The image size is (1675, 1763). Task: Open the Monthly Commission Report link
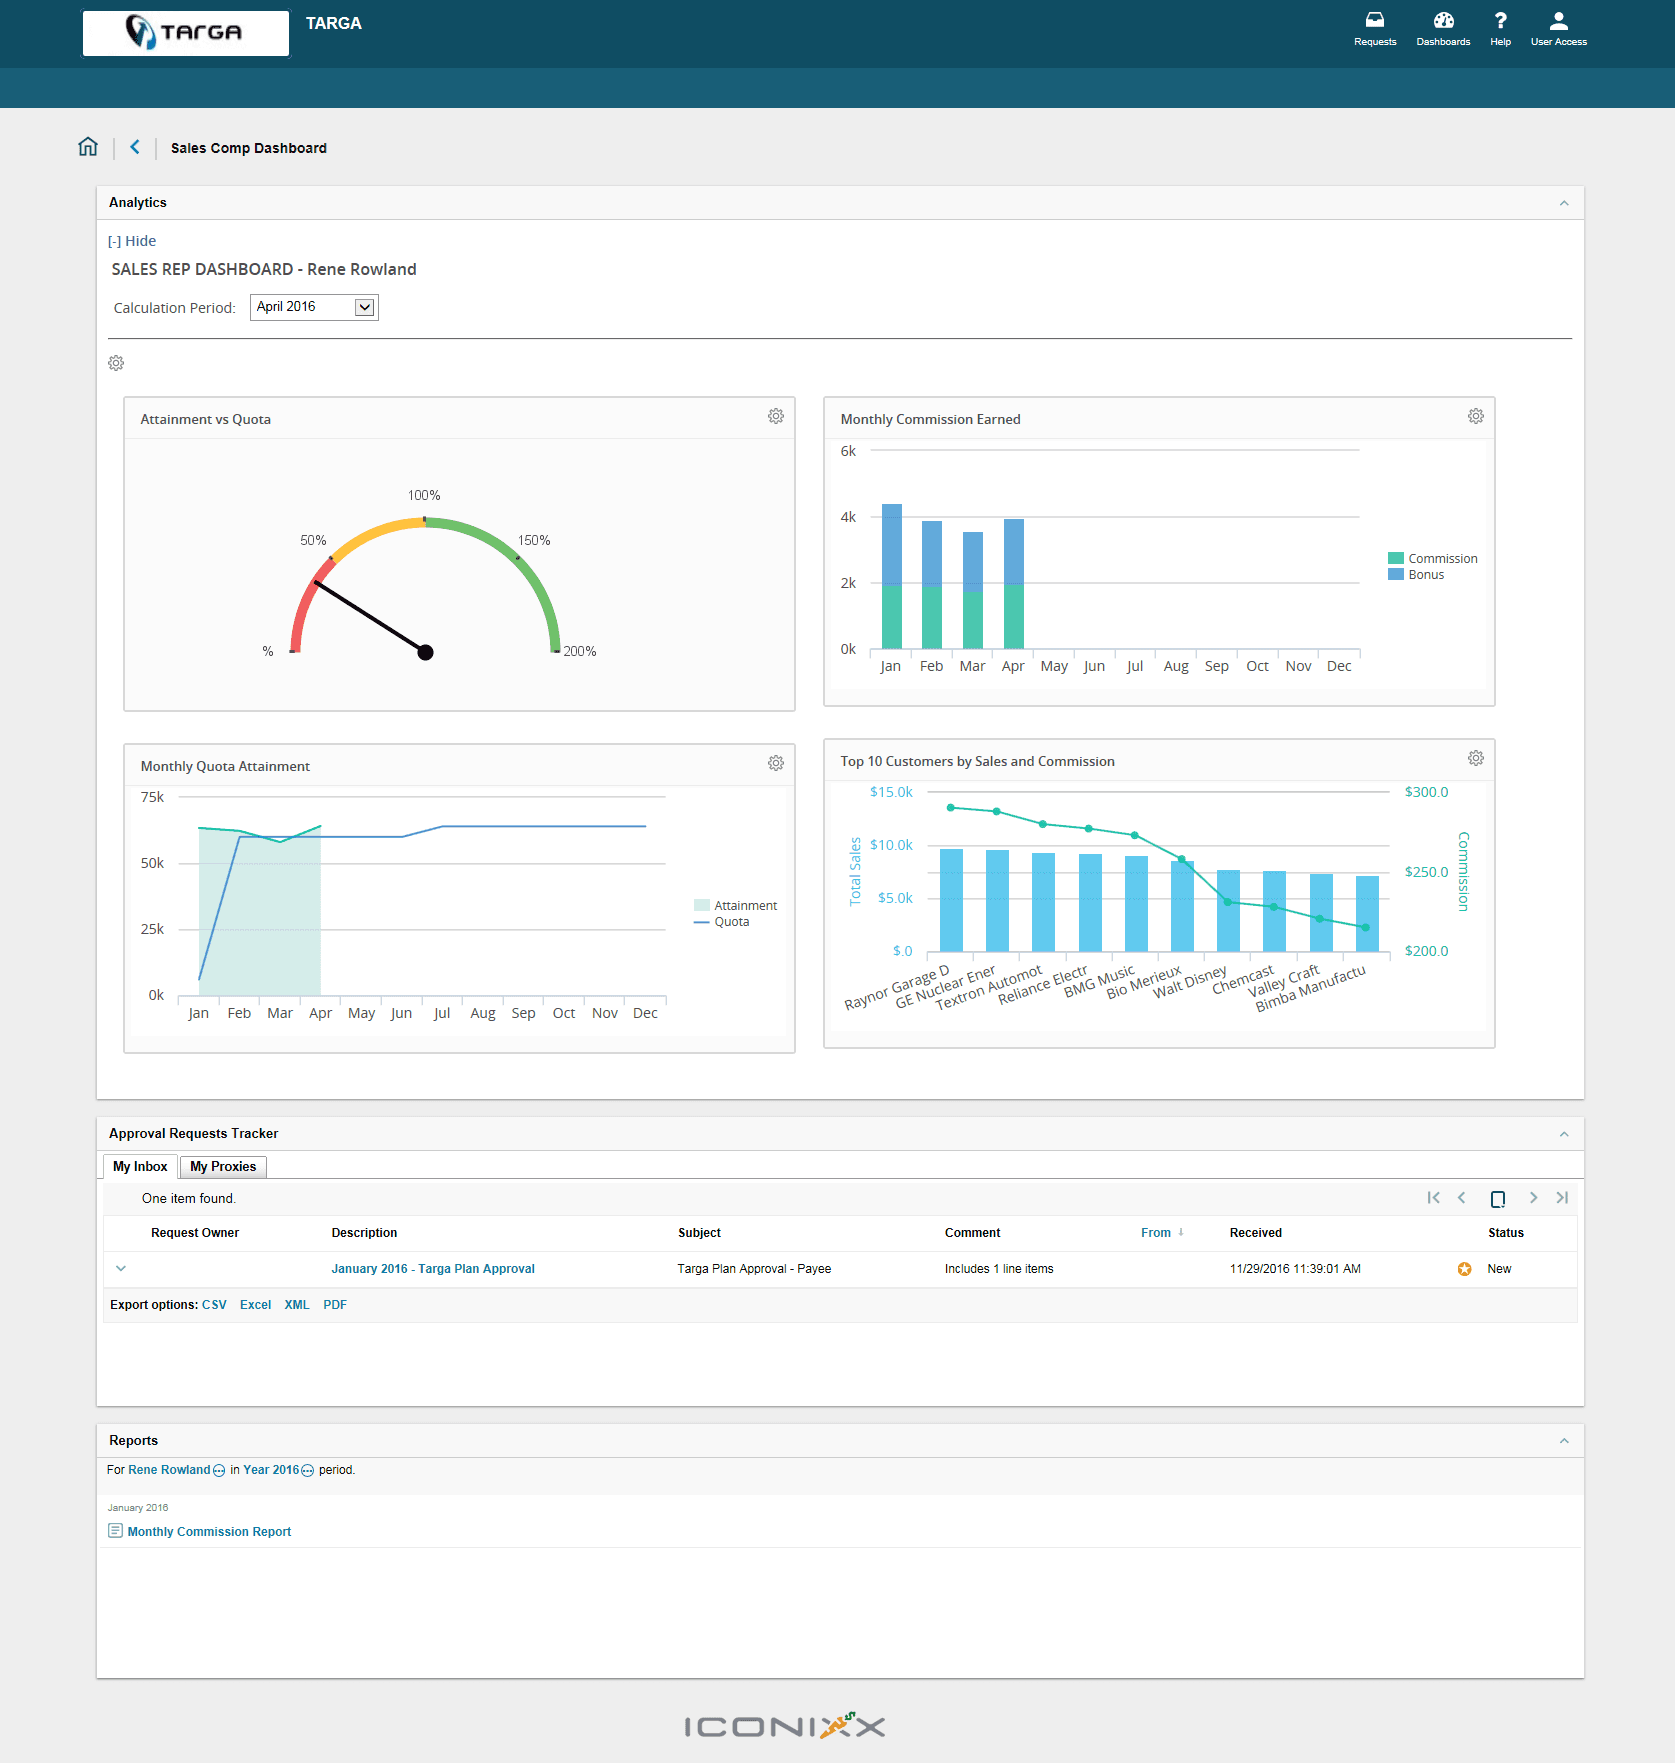click(209, 1532)
